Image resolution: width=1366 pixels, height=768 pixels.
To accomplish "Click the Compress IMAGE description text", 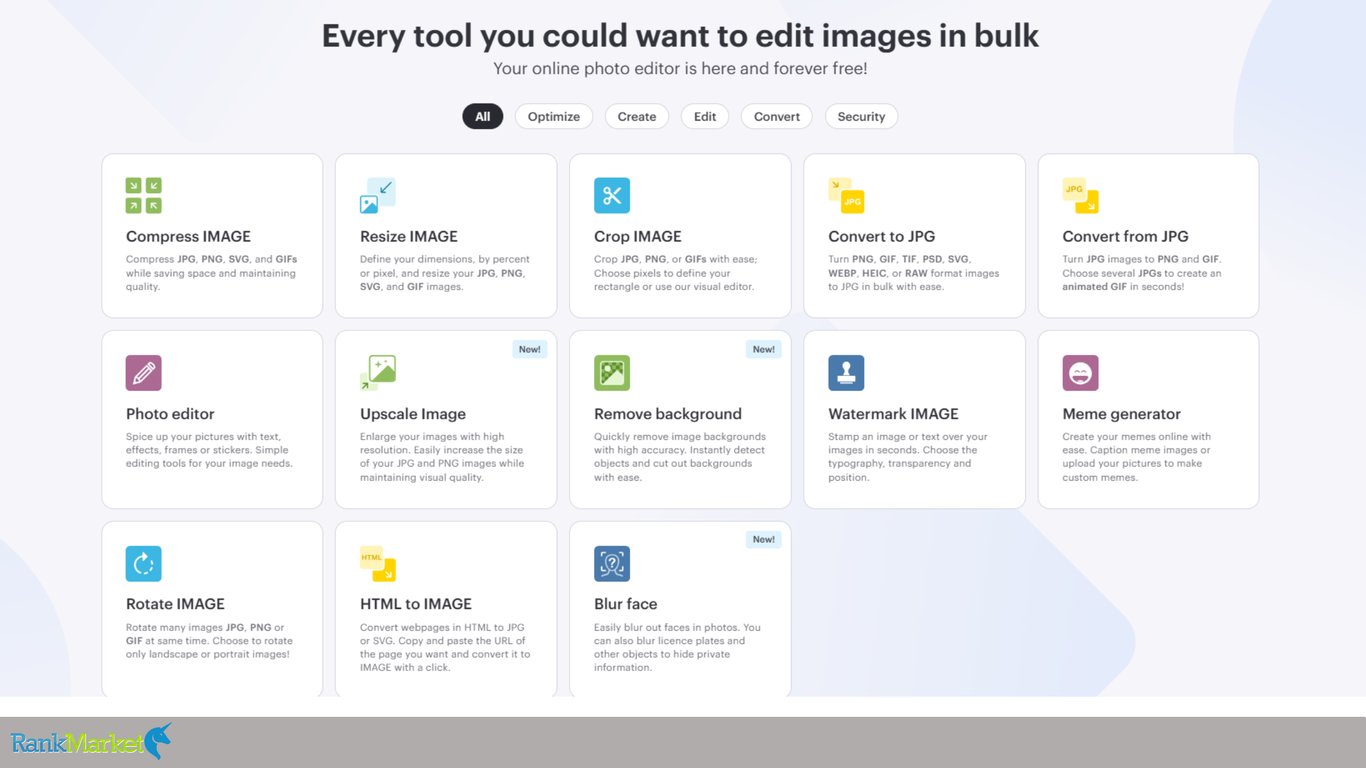I will (x=211, y=273).
